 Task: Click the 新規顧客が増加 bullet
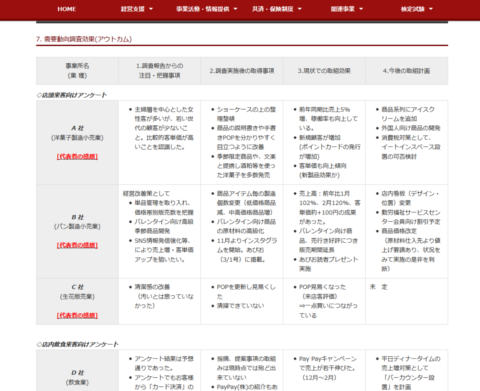pos(330,147)
